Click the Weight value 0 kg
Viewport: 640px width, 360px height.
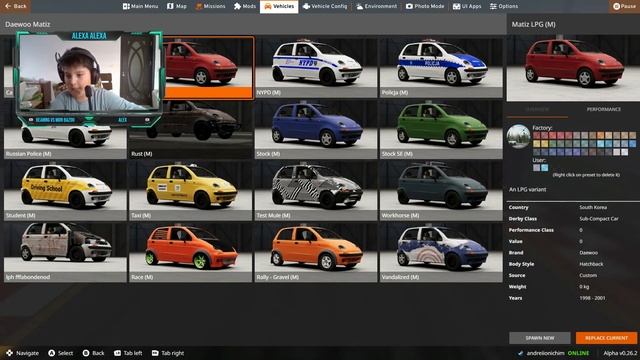[584, 287]
